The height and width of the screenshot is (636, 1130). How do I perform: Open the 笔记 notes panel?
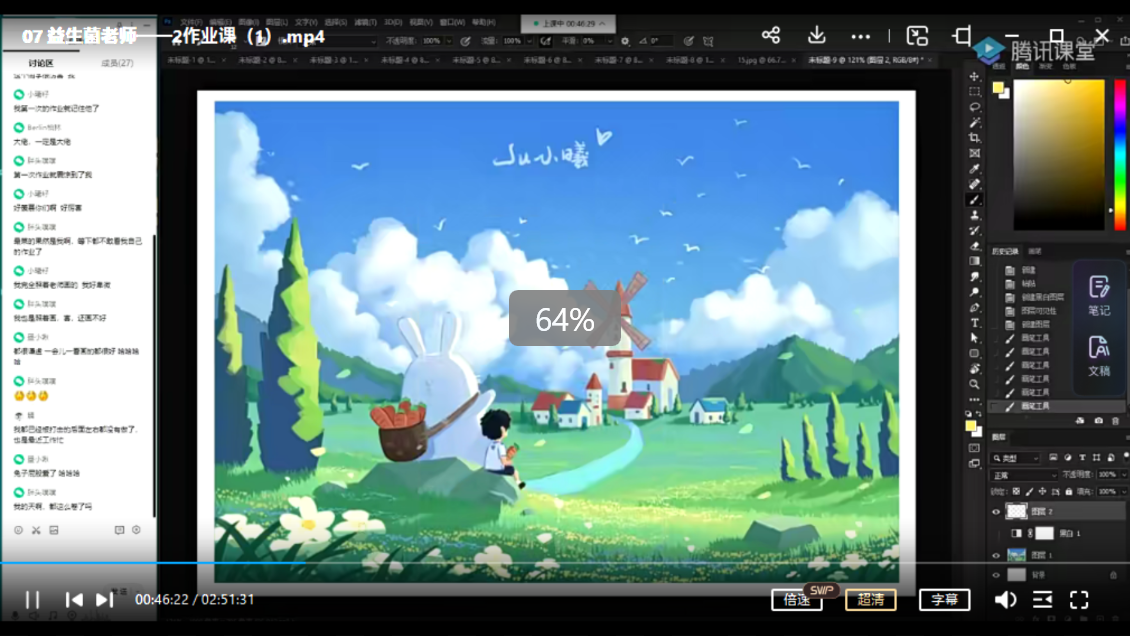(1099, 295)
